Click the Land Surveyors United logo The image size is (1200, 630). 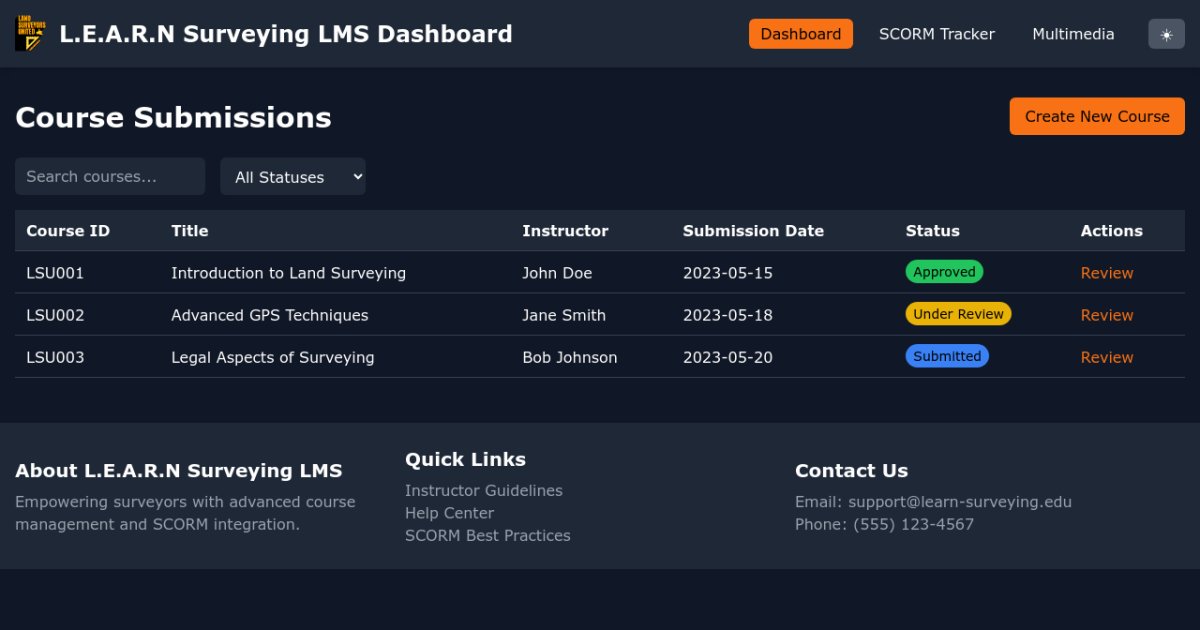click(x=30, y=32)
